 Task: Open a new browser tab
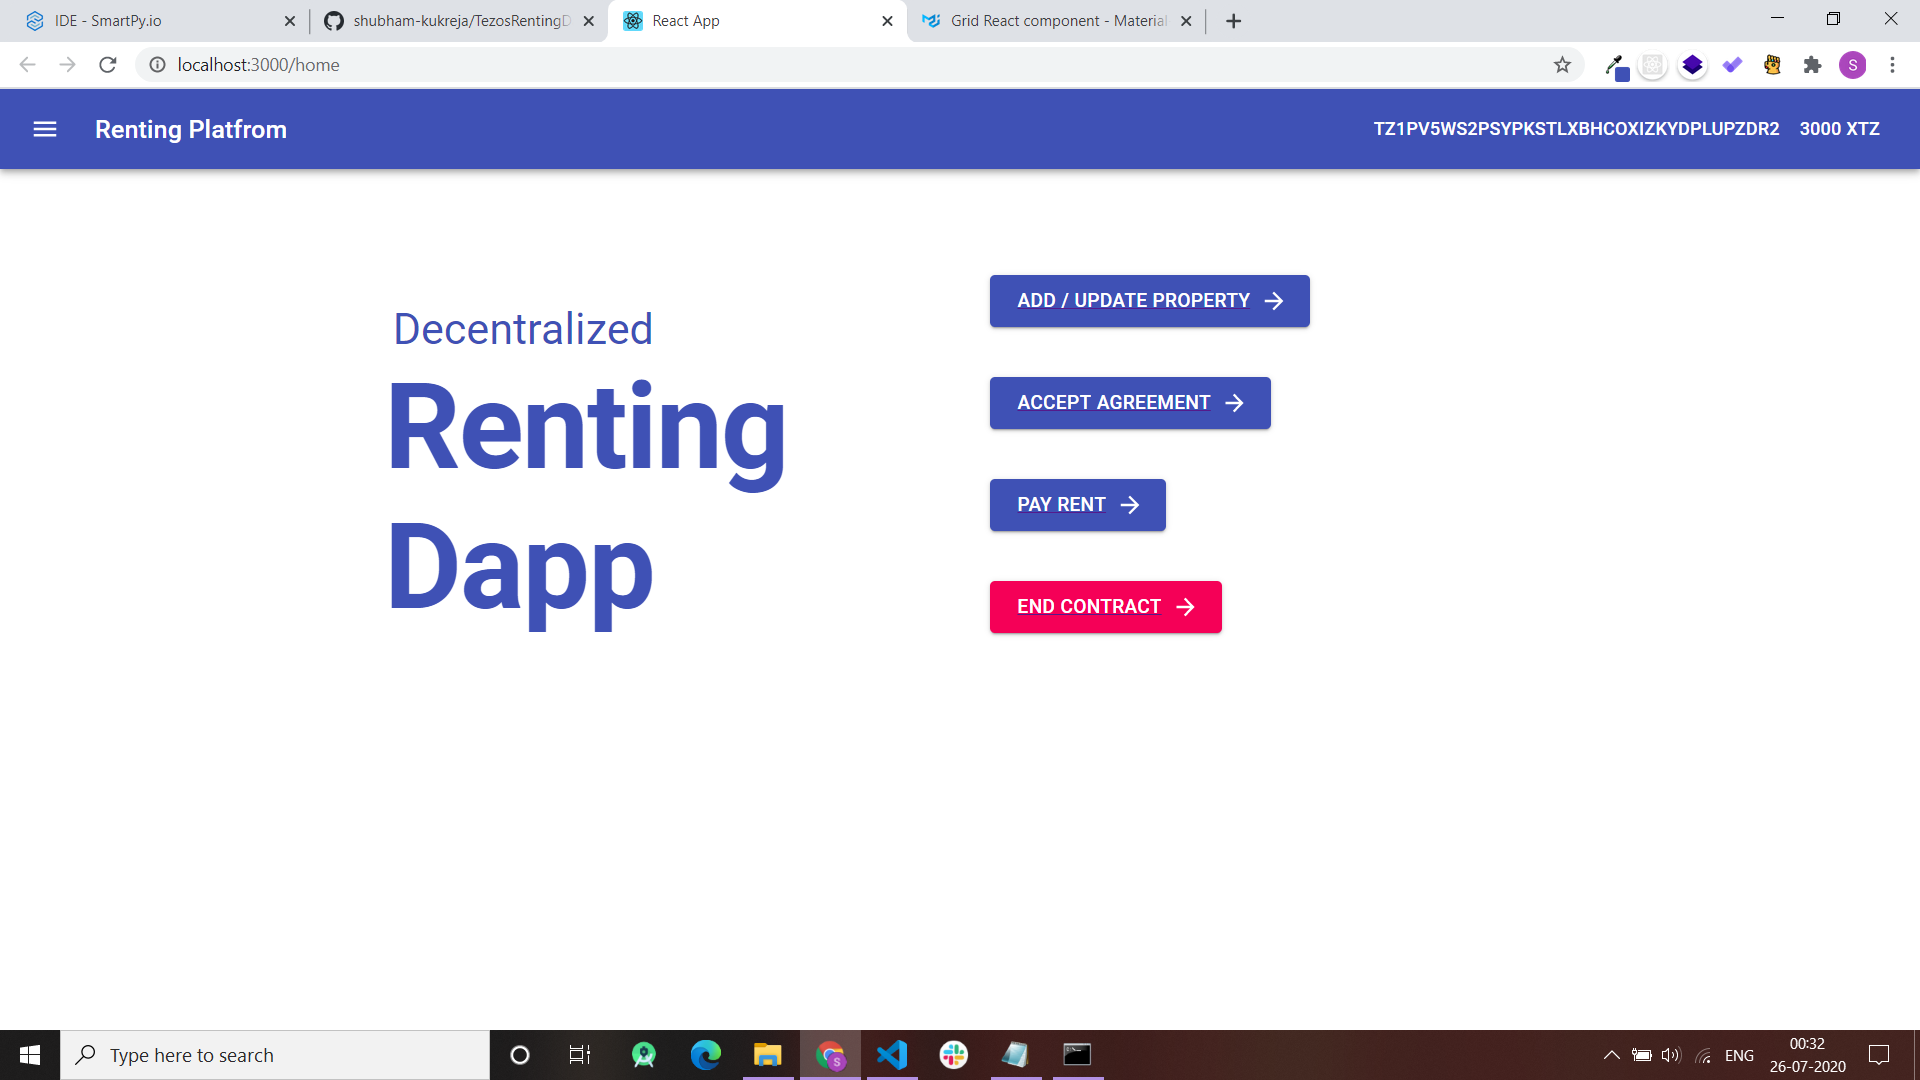point(1233,21)
